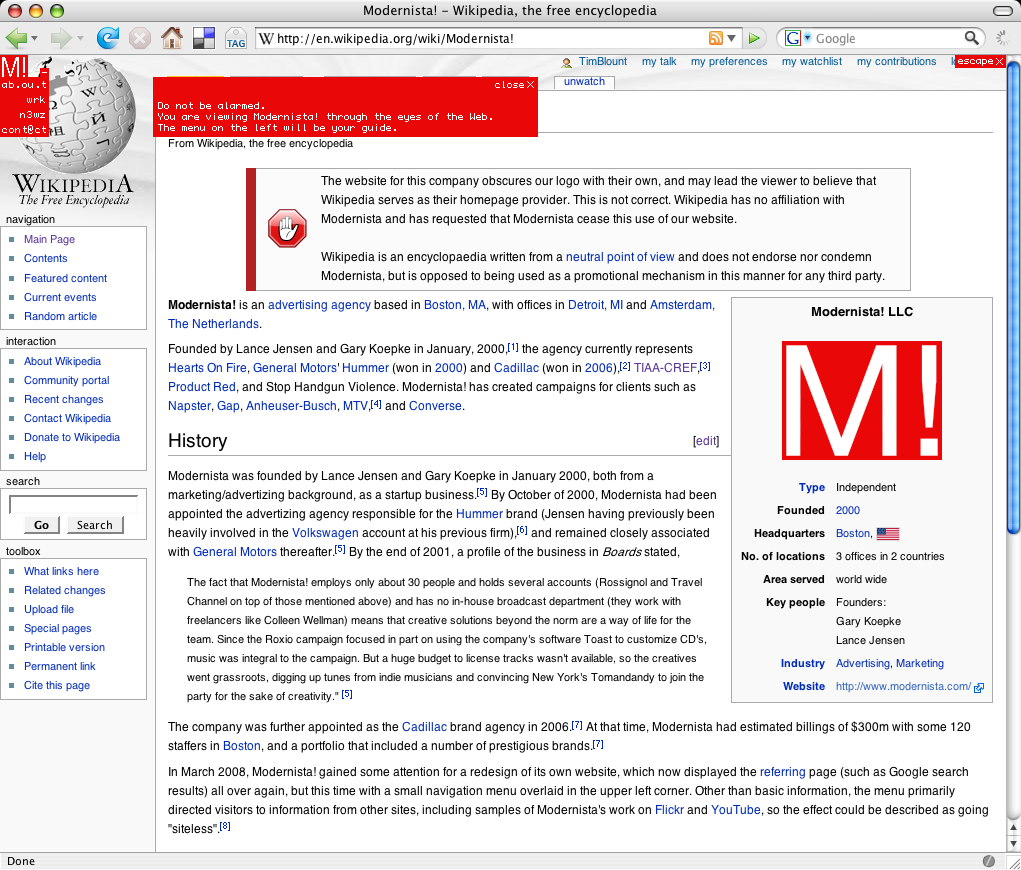Open the Donate to Wikipedia link

72,438
